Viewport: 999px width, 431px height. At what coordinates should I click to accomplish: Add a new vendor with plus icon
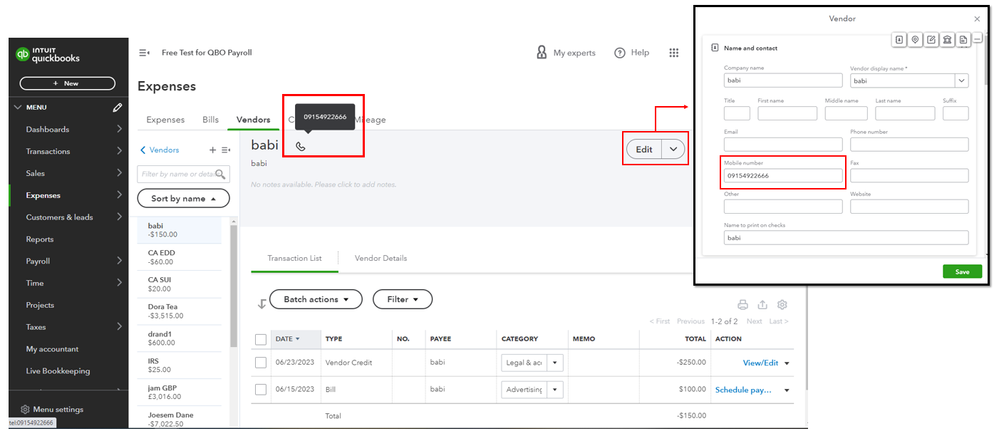point(213,150)
